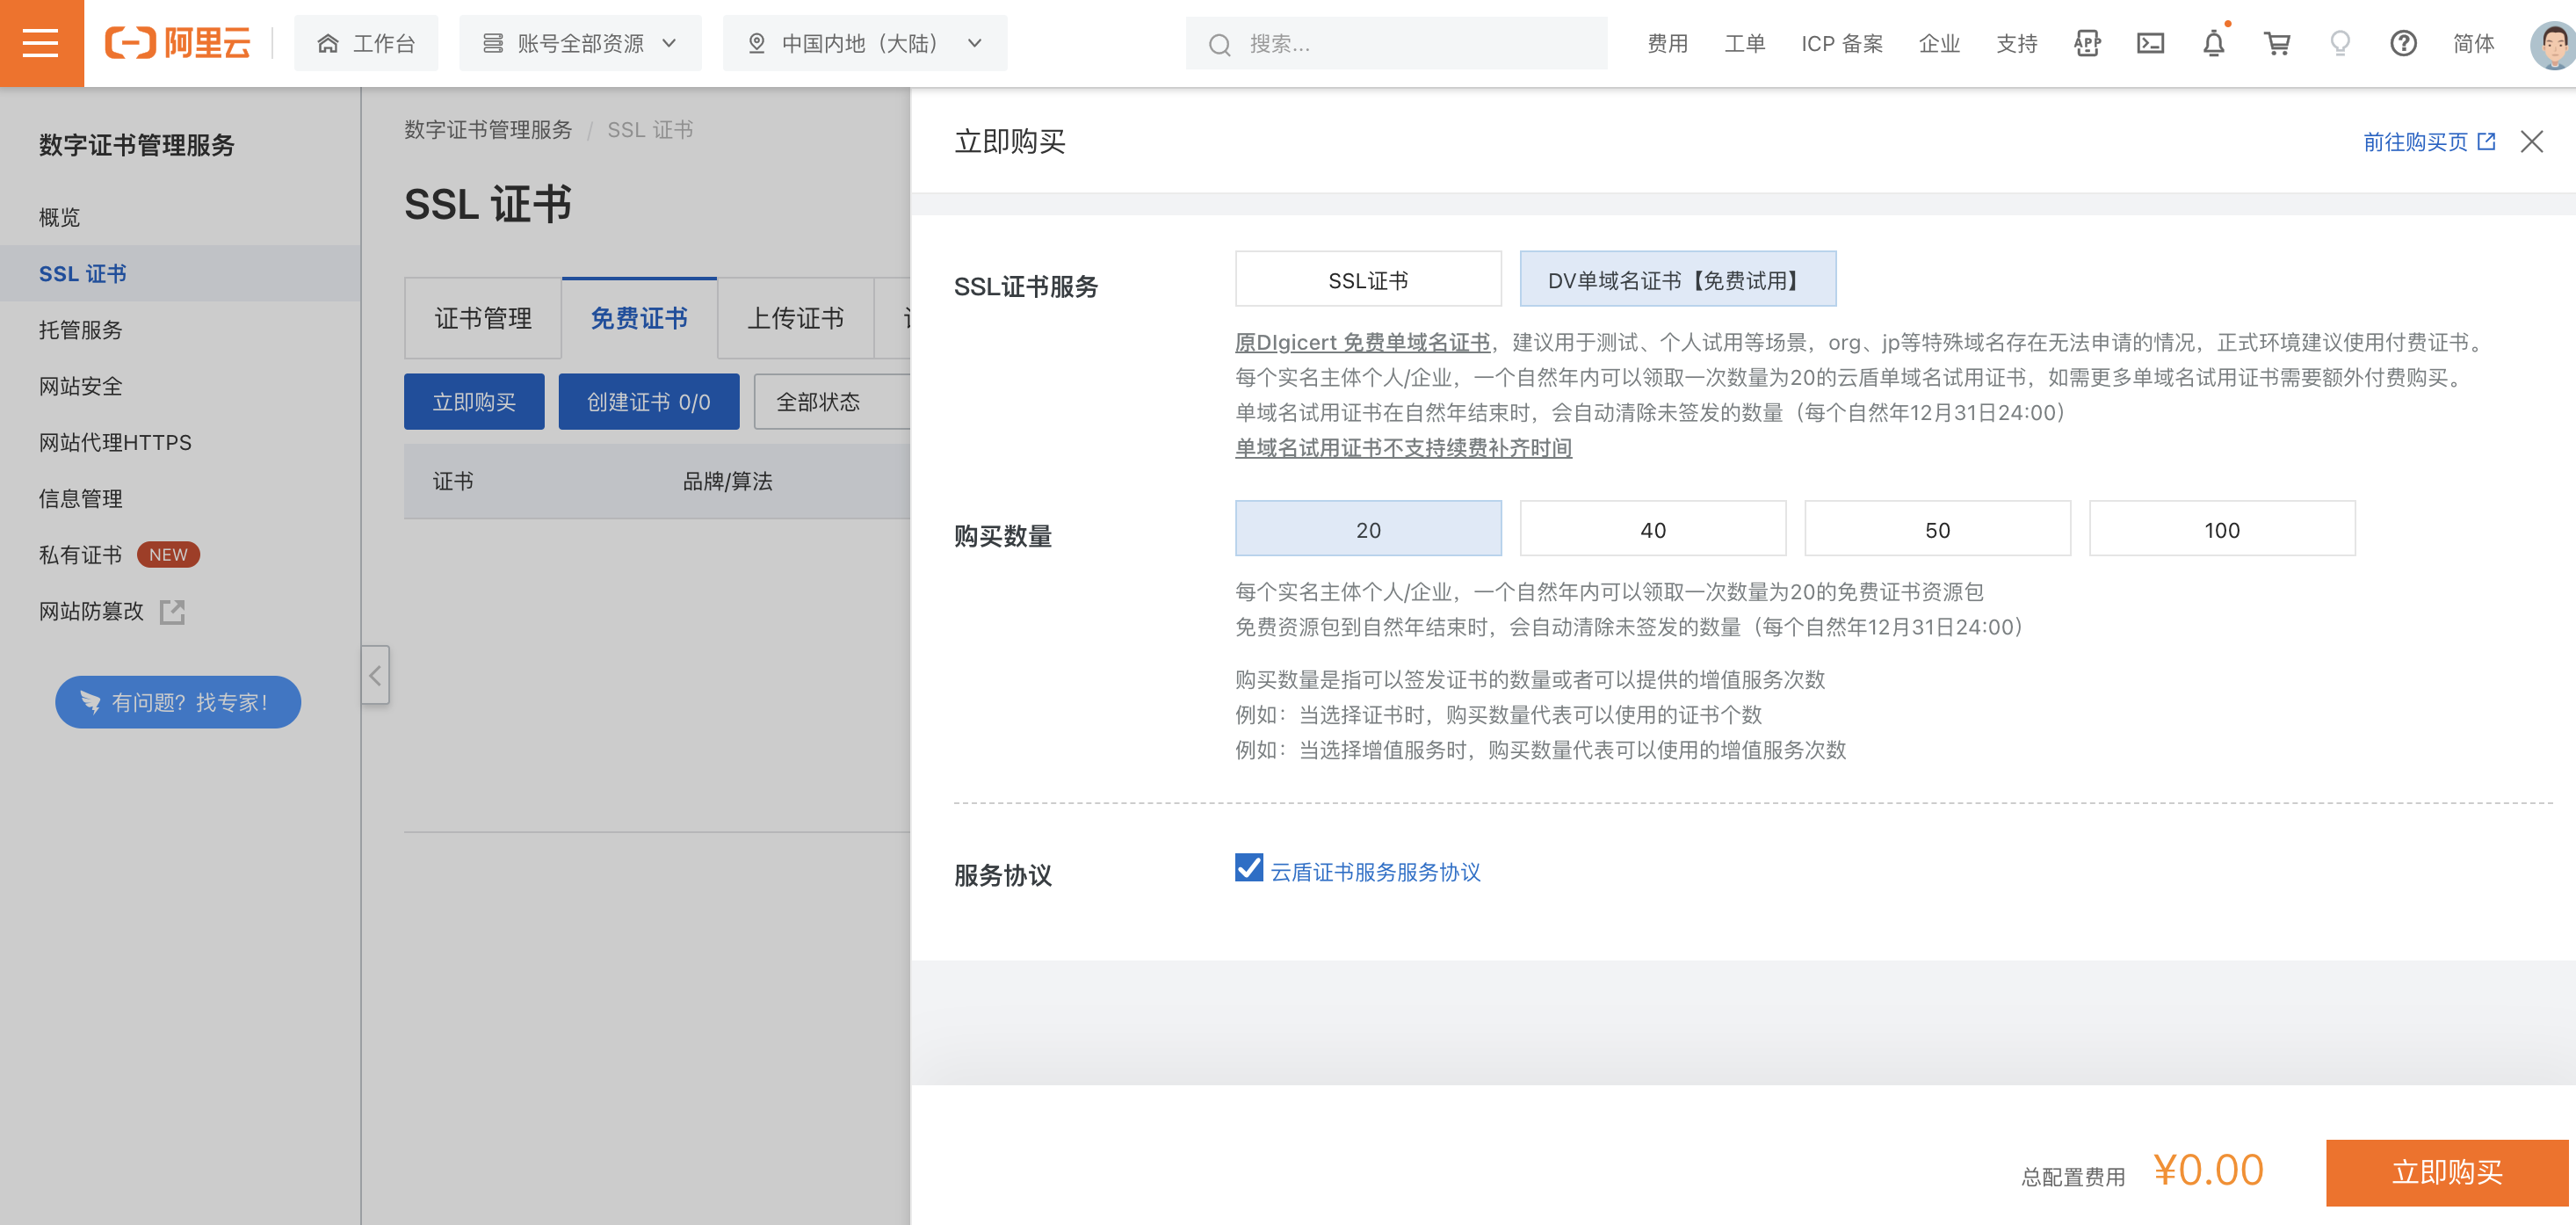
Task: Open 托管服务 in sidebar menu
Action: [x=81, y=329]
